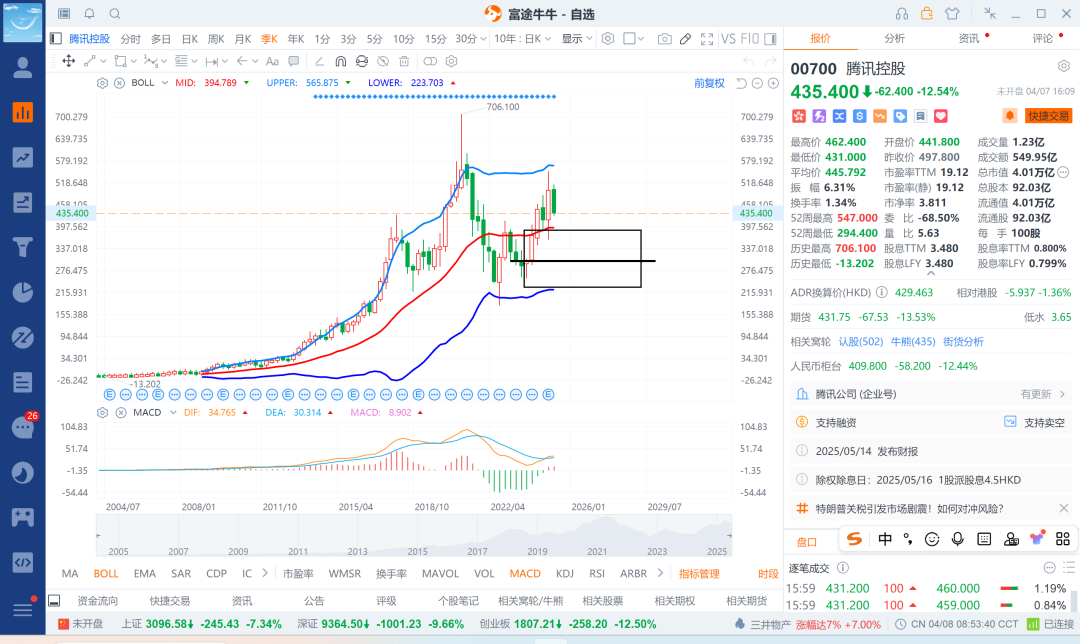
Task: Select the line drawing tool
Action: [90, 61]
